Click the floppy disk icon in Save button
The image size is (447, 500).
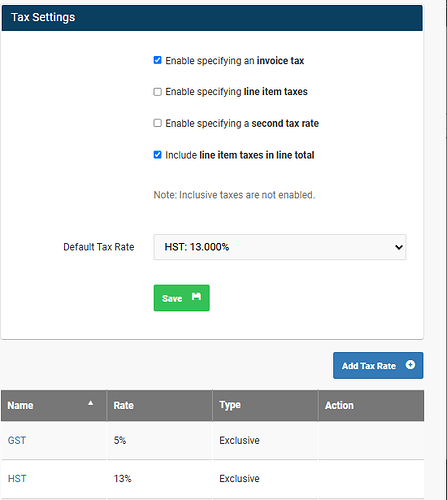coord(196,296)
